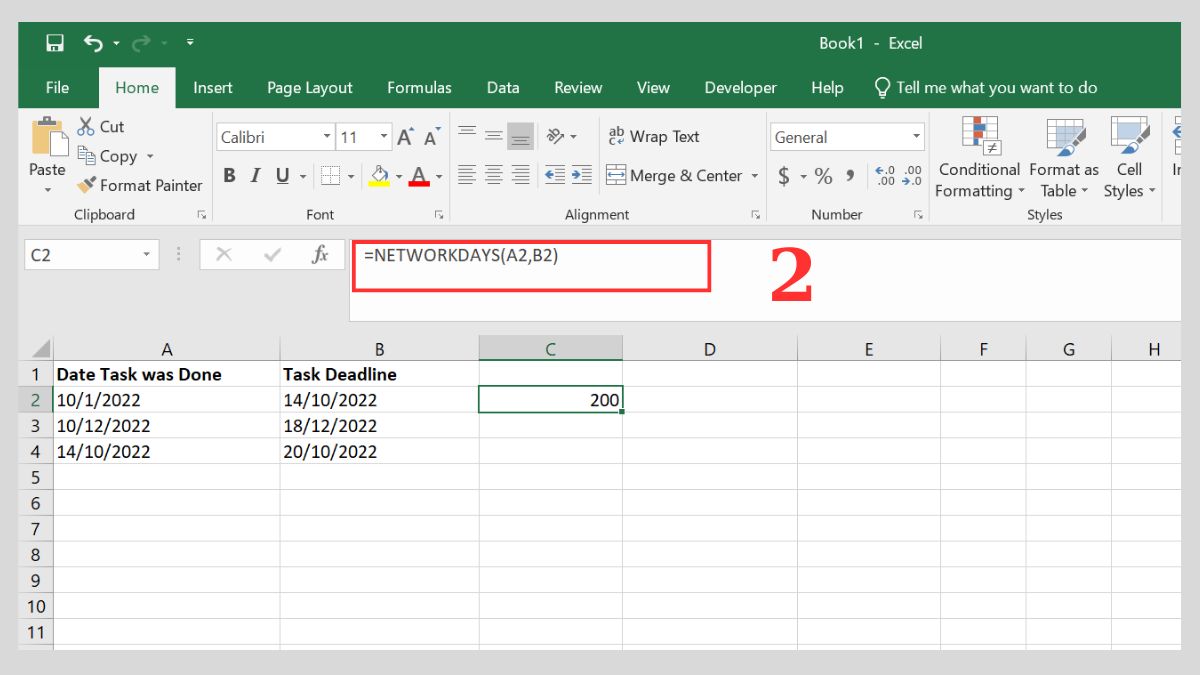The width and height of the screenshot is (1200, 675).
Task: Click the Increase Decimal icon
Action: tap(885, 175)
